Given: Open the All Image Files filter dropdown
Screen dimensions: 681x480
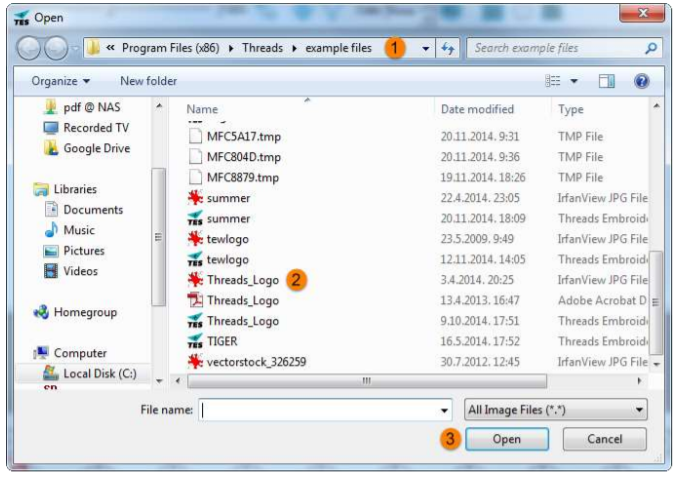Looking at the screenshot, I should [556, 410].
